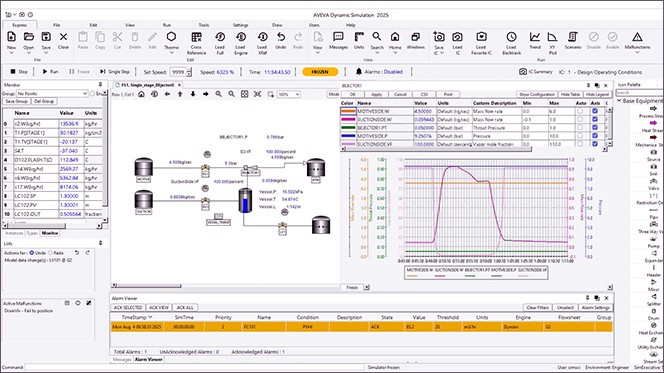Open the Tools ribbon tab
This screenshot has height=373, width=664.
pyautogui.click(x=204, y=25)
